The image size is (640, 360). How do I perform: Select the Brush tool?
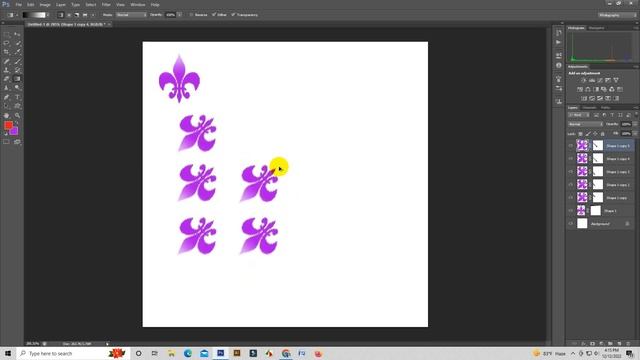coord(17,61)
